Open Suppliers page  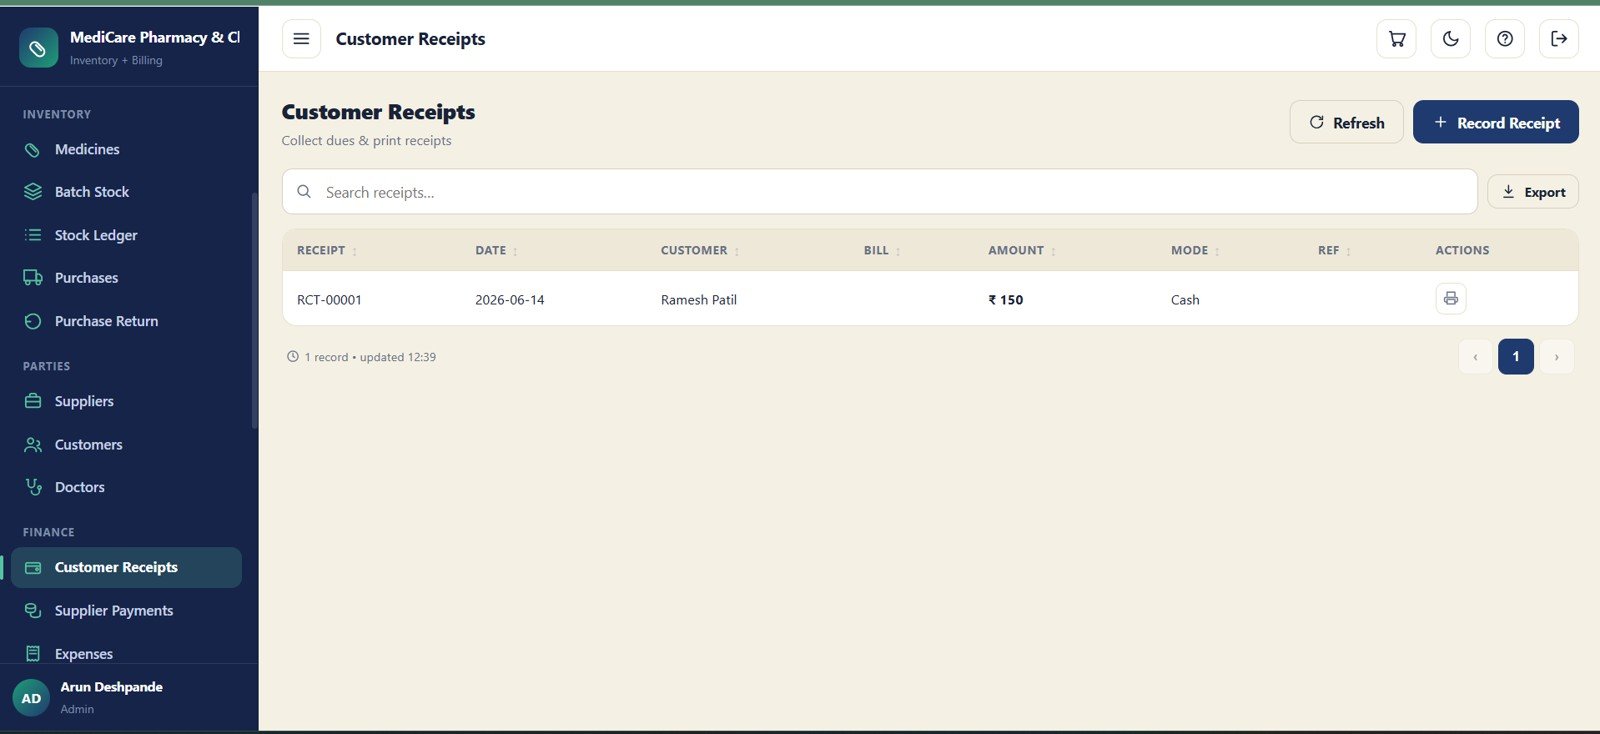(x=126, y=401)
